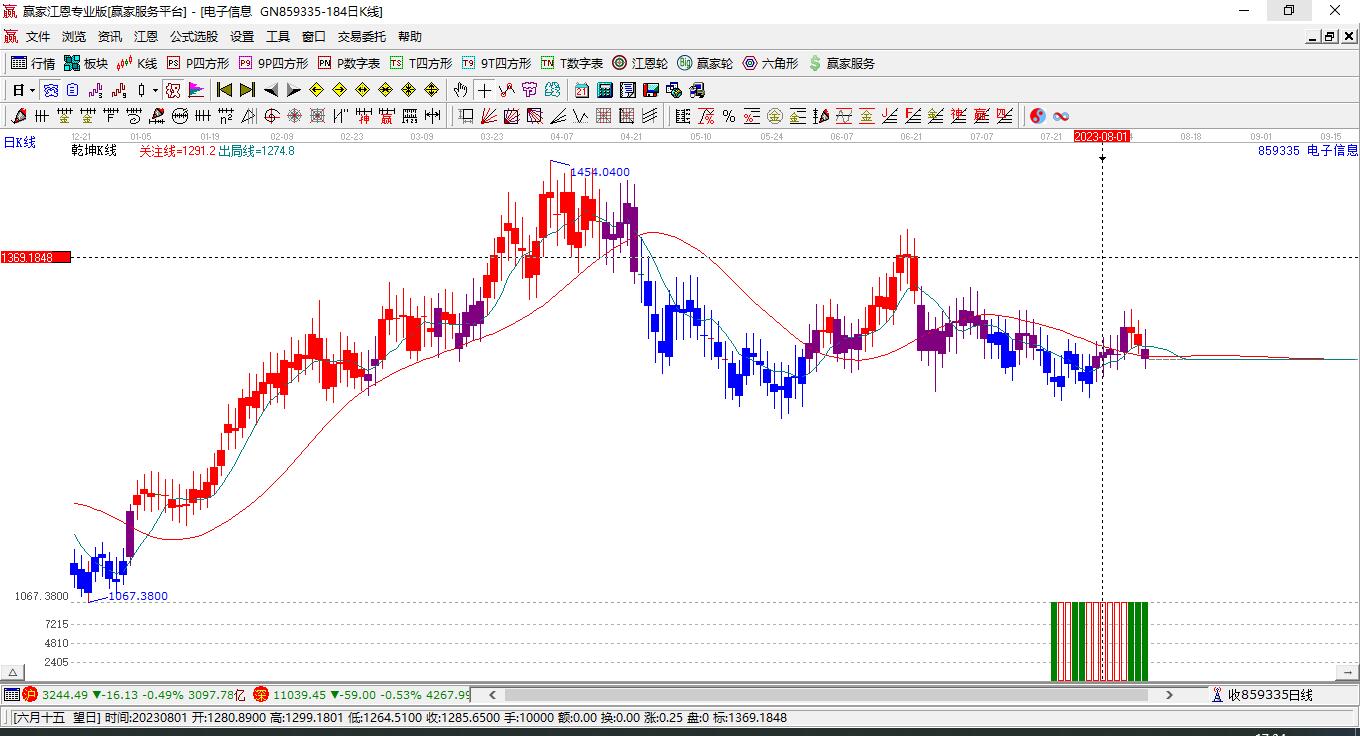
Task: Click scrollbar left arrow below chart
Action: (492, 694)
